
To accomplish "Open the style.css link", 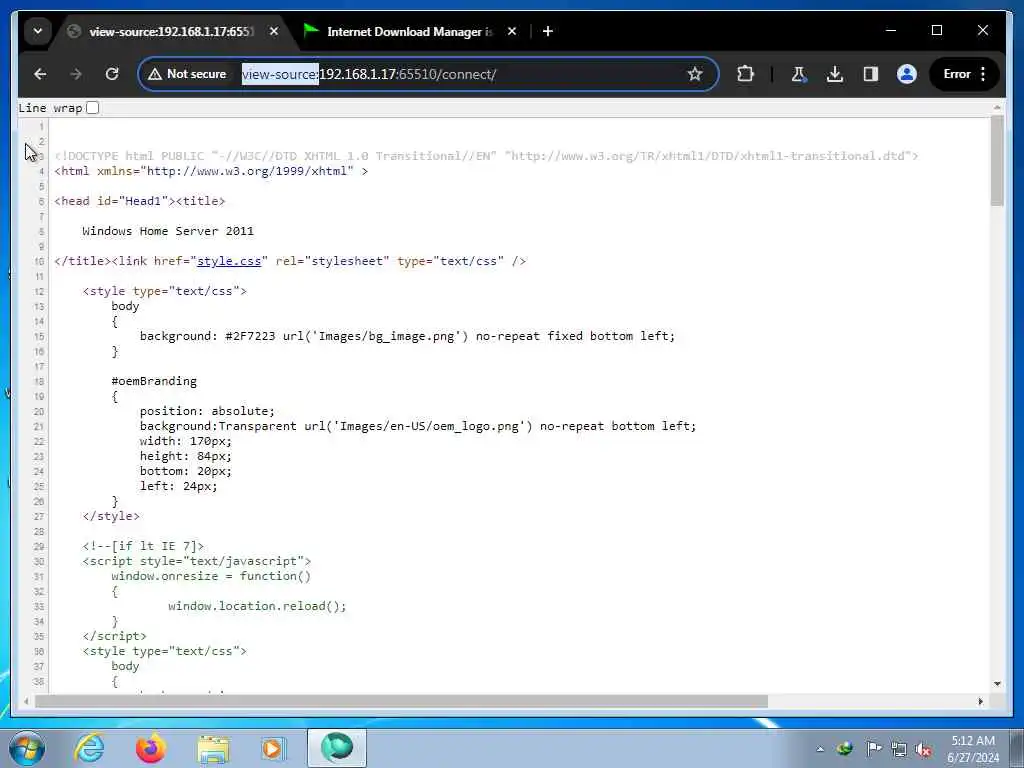I will (229, 261).
